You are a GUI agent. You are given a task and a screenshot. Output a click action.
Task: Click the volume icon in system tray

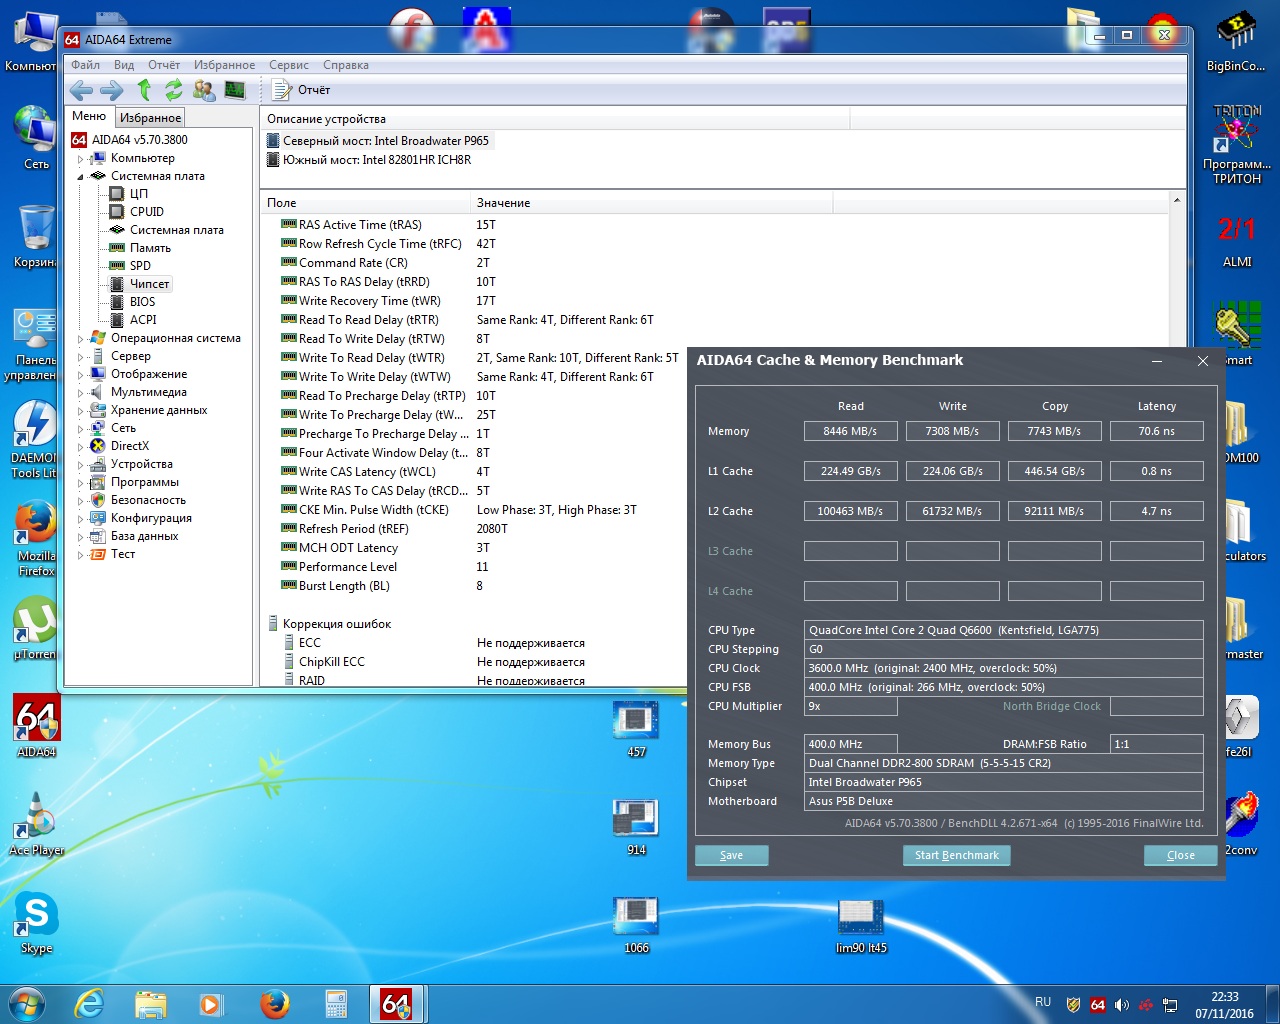point(1122,1005)
